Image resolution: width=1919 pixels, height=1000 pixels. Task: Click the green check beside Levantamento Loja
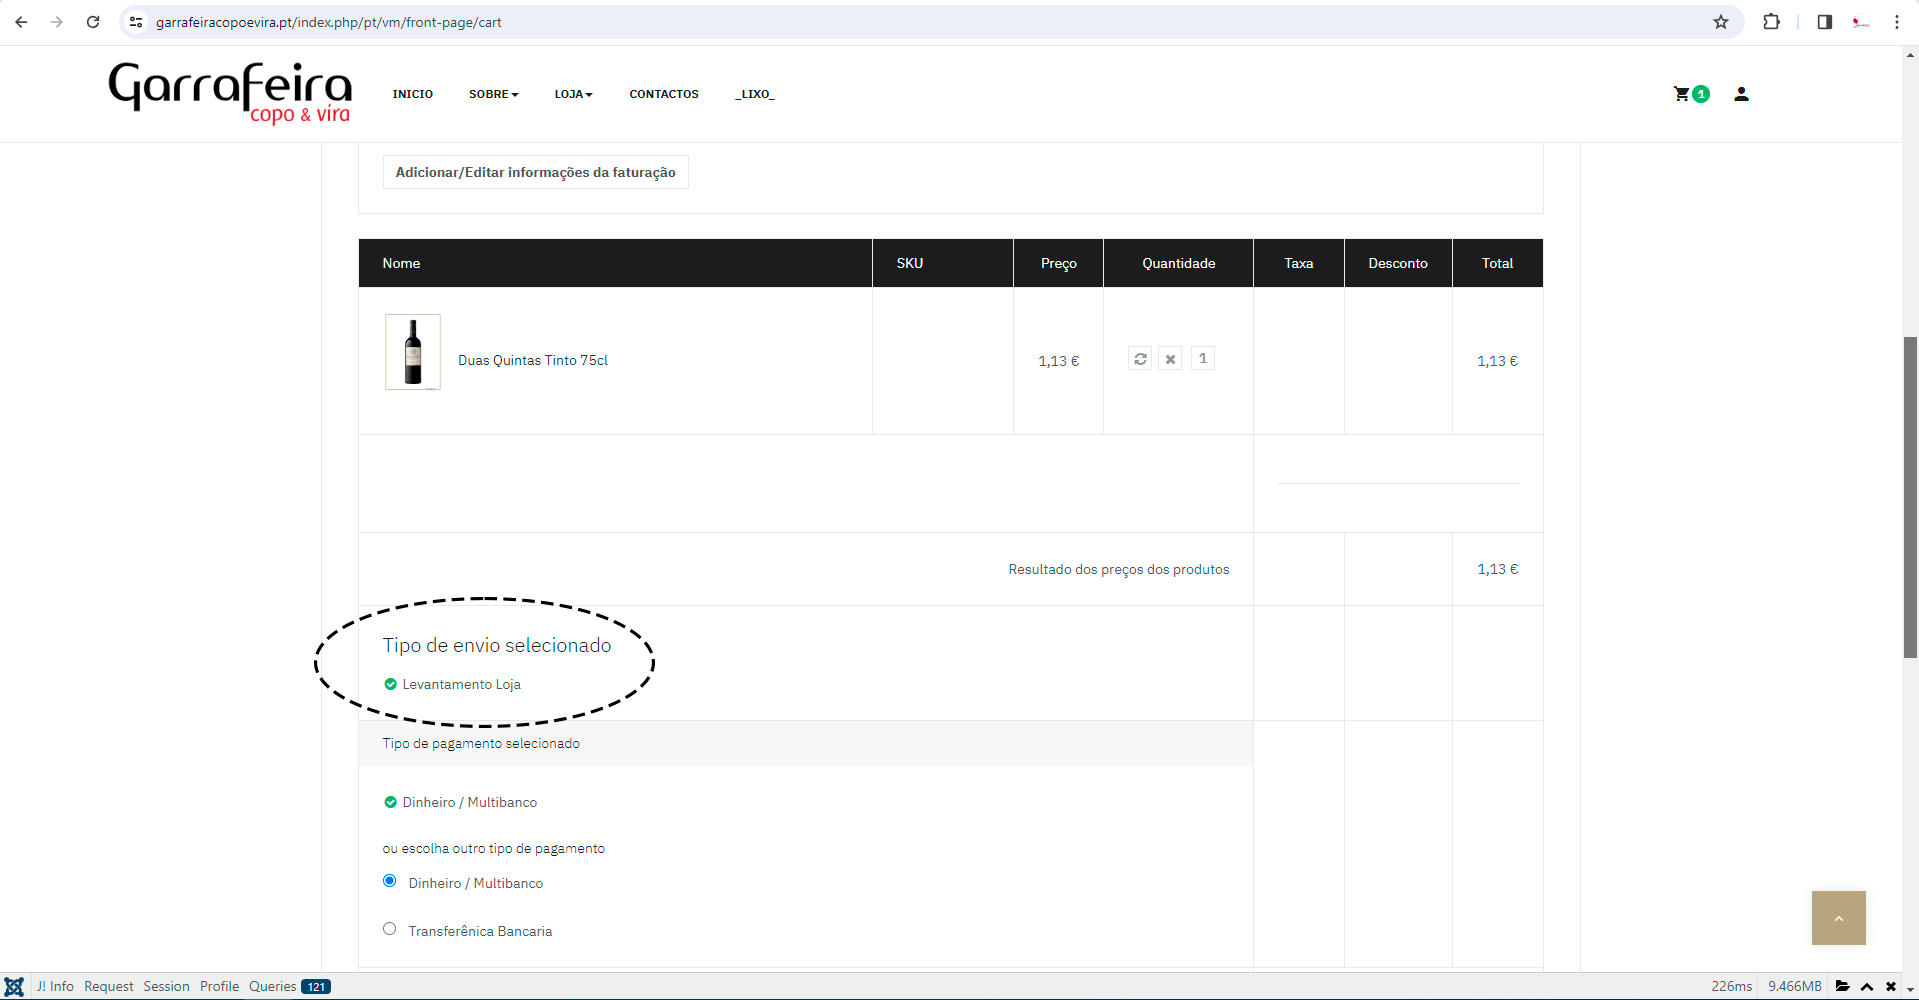[391, 684]
